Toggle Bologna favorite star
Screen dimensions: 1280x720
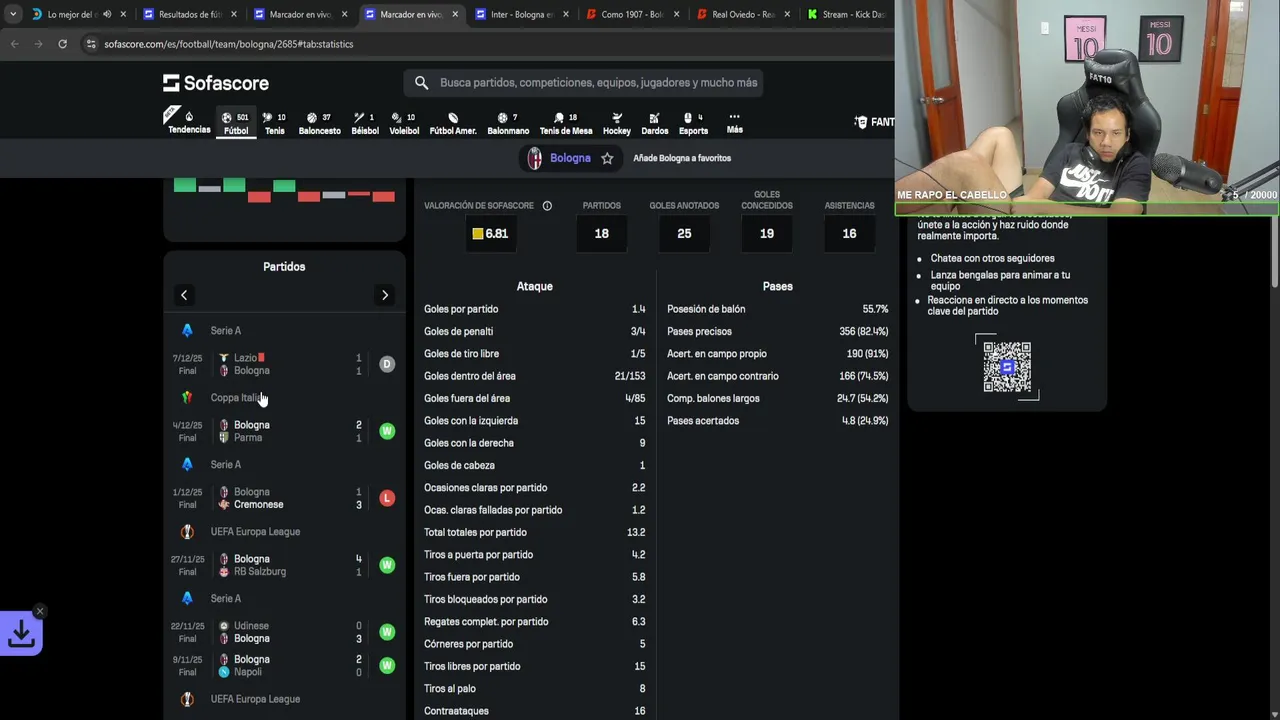click(x=607, y=158)
